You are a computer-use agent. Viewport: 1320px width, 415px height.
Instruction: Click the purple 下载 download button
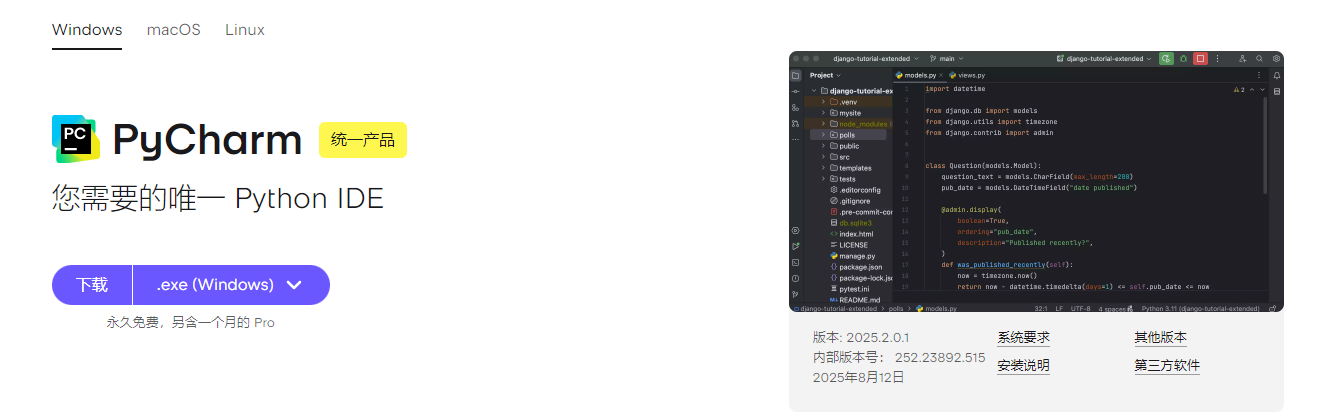pos(92,285)
